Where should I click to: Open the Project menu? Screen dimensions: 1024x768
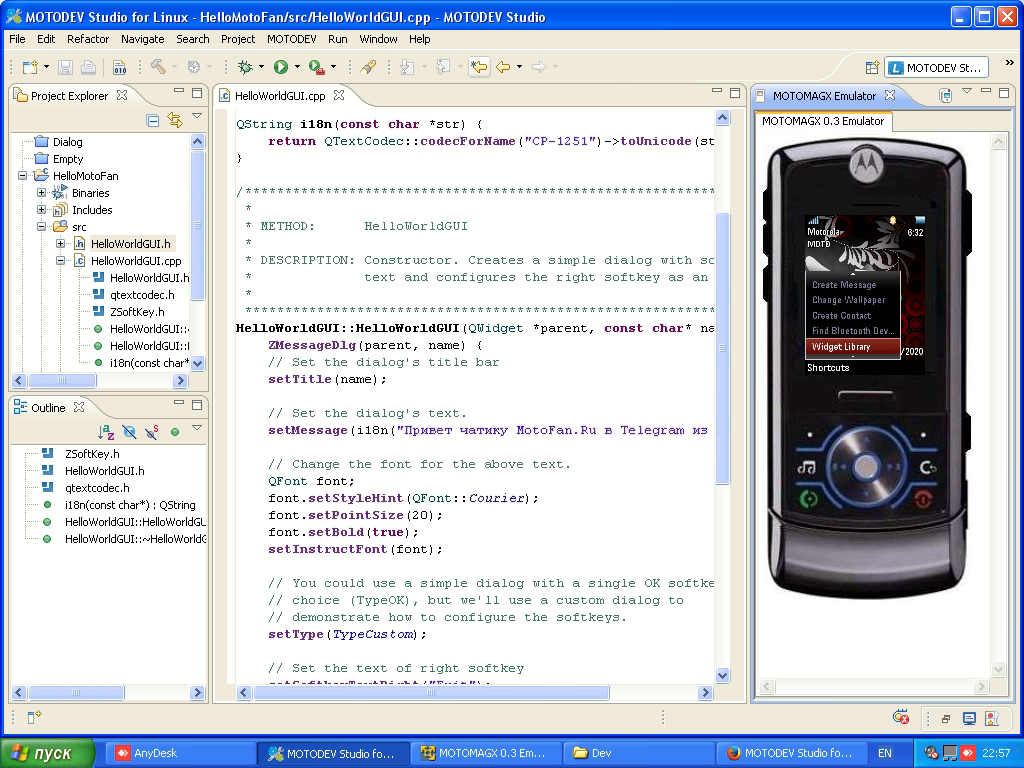coord(238,39)
